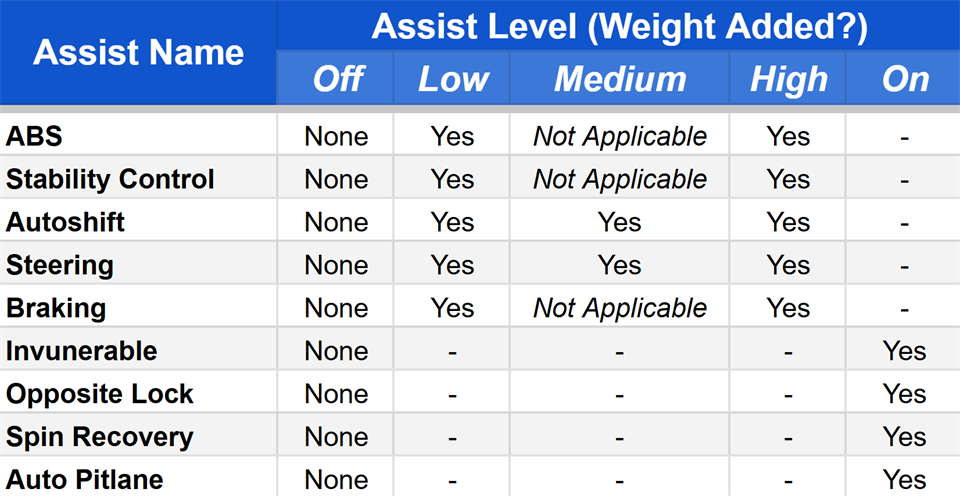
Task: Click the On column header
Action: click(903, 78)
